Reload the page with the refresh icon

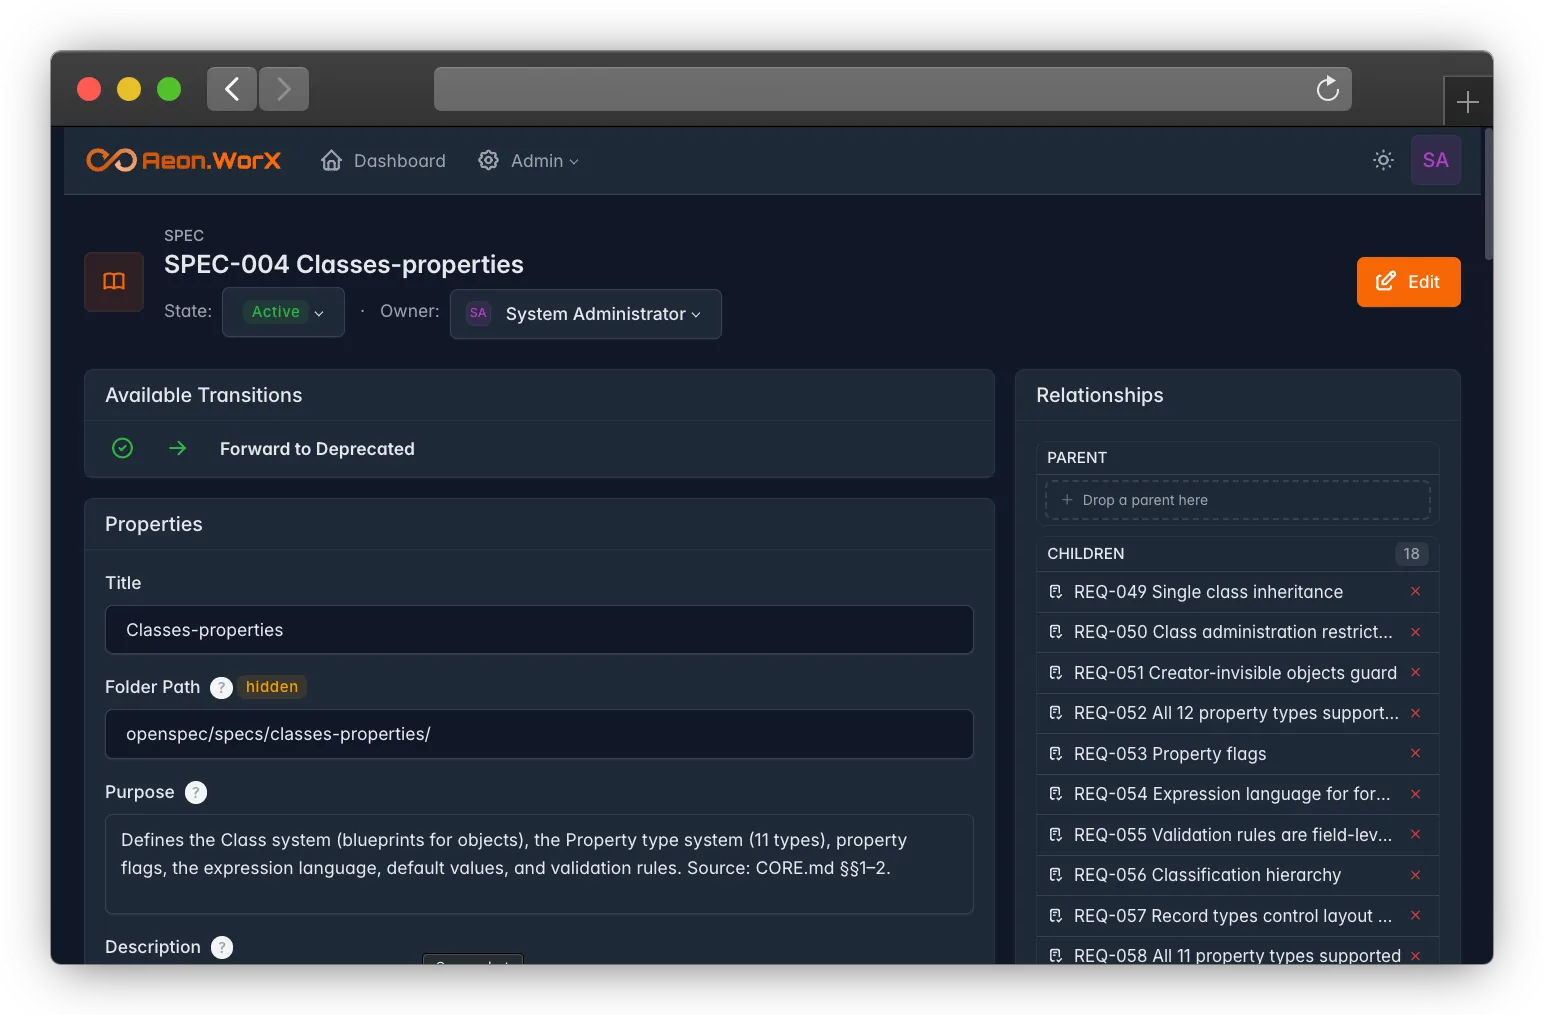pyautogui.click(x=1327, y=89)
